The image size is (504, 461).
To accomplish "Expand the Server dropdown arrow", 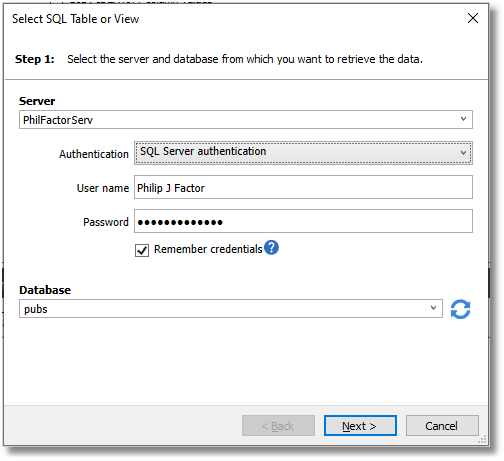I will click(463, 119).
